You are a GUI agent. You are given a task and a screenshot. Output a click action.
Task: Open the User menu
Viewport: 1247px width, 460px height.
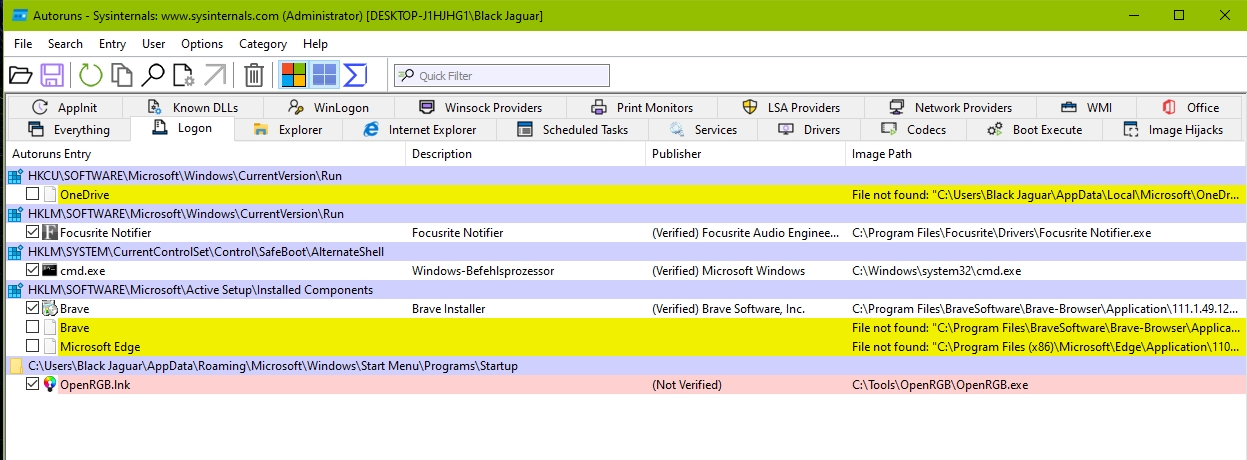click(x=153, y=44)
